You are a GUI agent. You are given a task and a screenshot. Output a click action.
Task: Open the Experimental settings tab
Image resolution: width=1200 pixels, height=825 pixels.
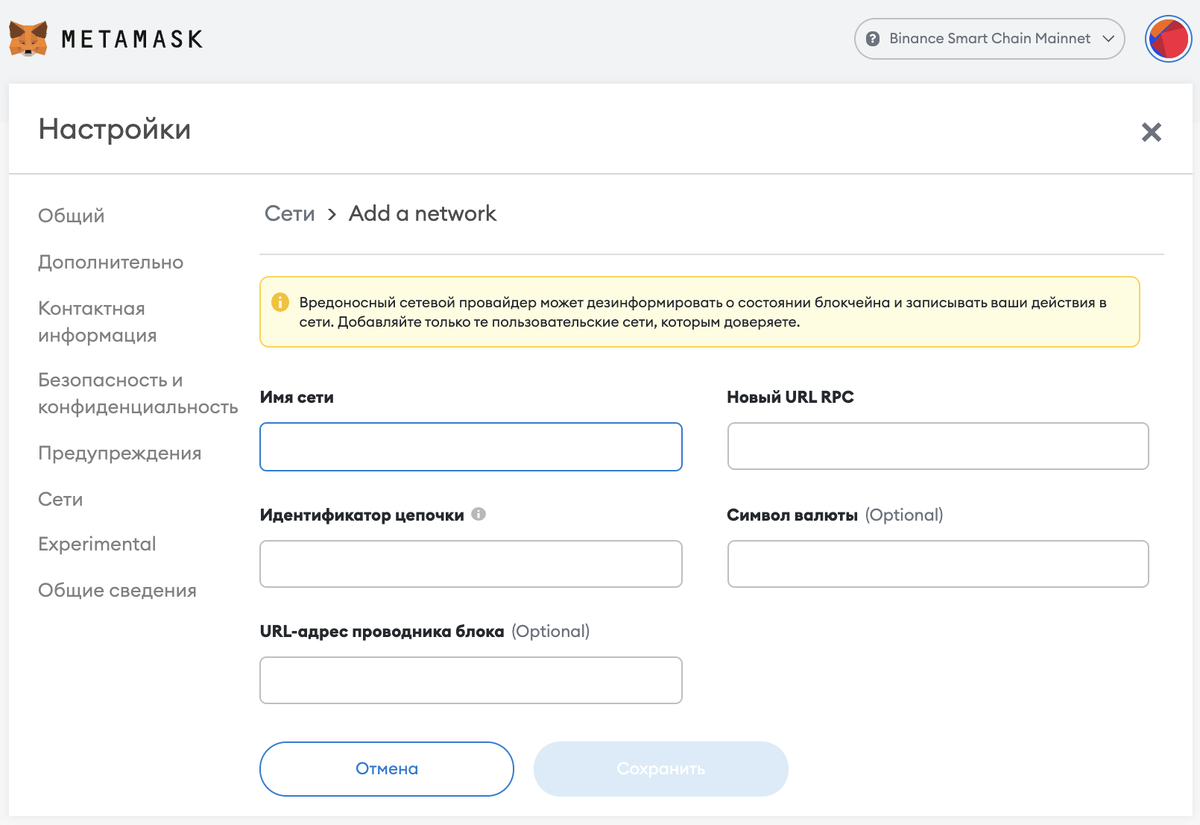97,544
